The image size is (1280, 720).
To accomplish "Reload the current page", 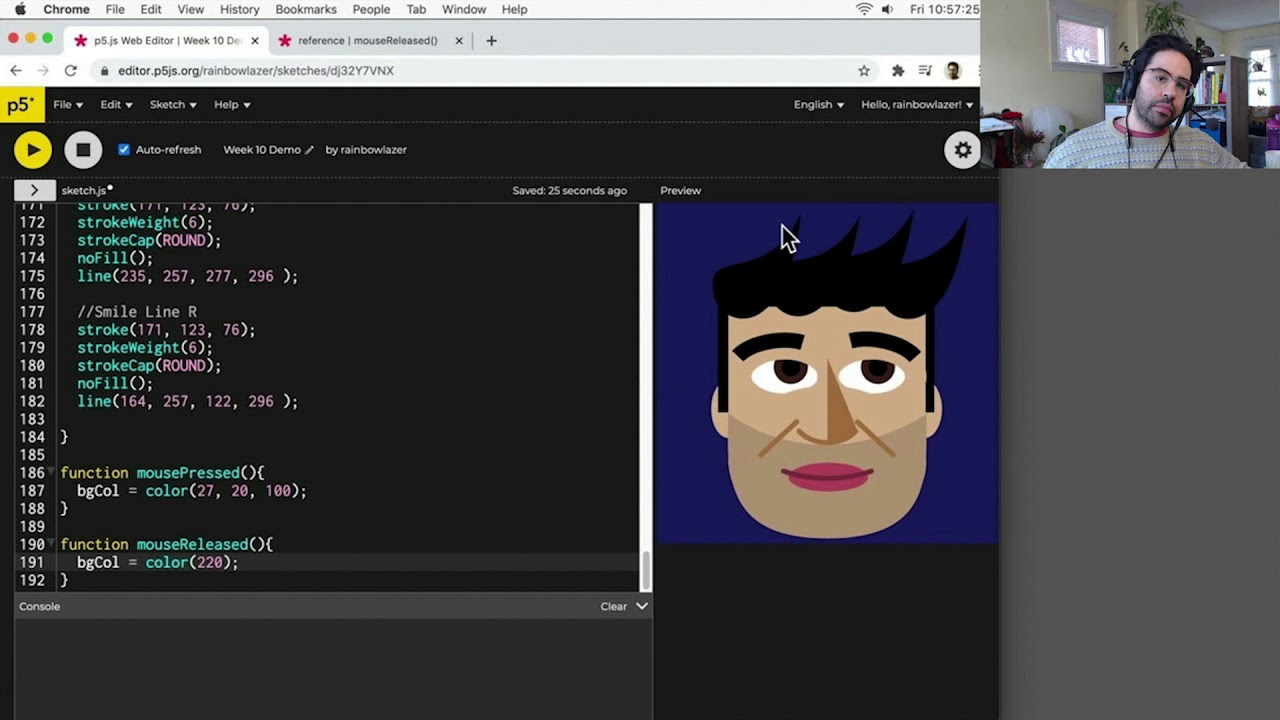I will coord(70,70).
